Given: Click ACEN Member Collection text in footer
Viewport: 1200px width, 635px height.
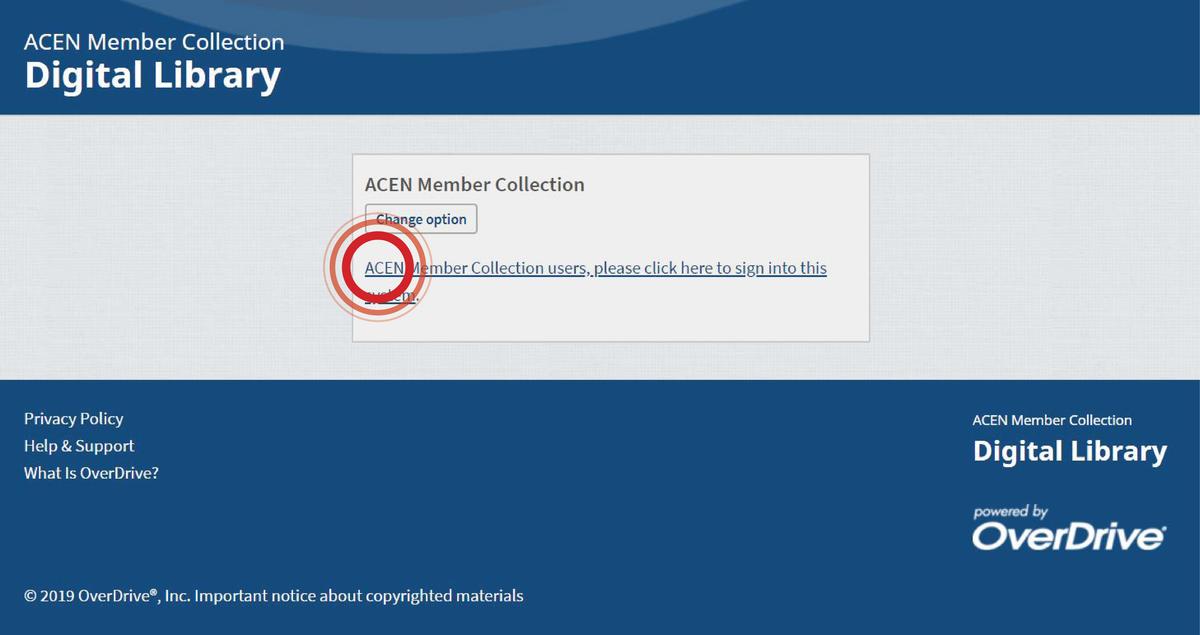Looking at the screenshot, I should pyautogui.click(x=1052, y=420).
